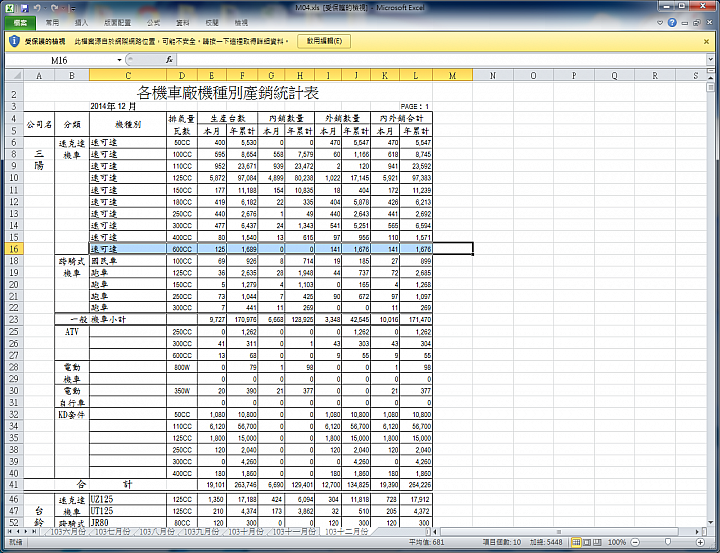This screenshot has width=720, height=553.
Task: Click the Name Box showing M16
Action: coord(60,60)
